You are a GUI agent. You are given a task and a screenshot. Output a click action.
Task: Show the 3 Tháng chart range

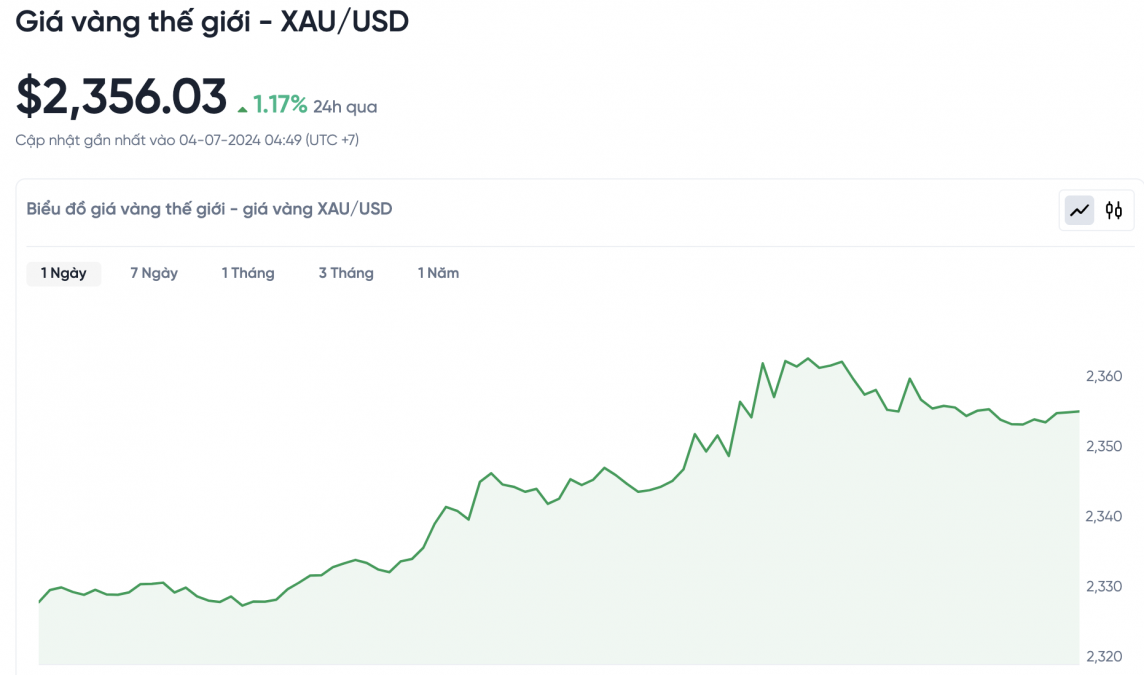point(346,273)
